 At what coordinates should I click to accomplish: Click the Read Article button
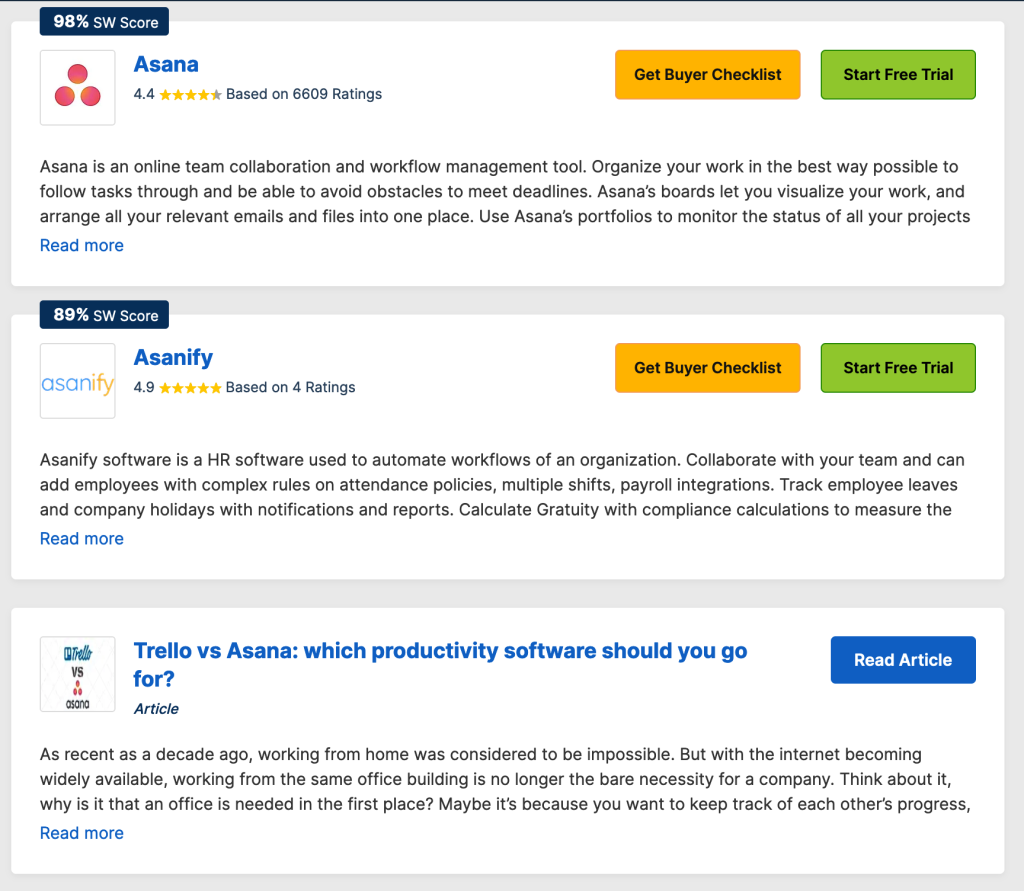pyautogui.click(x=903, y=660)
